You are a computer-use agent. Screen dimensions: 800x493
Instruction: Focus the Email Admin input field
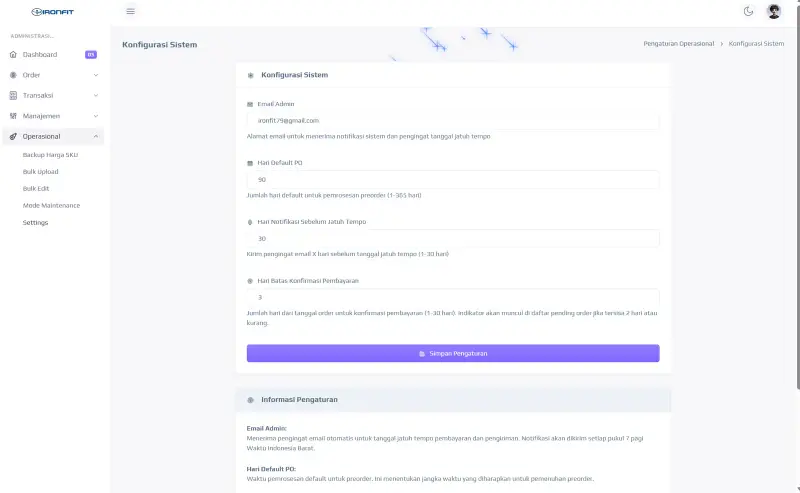[x=453, y=121]
